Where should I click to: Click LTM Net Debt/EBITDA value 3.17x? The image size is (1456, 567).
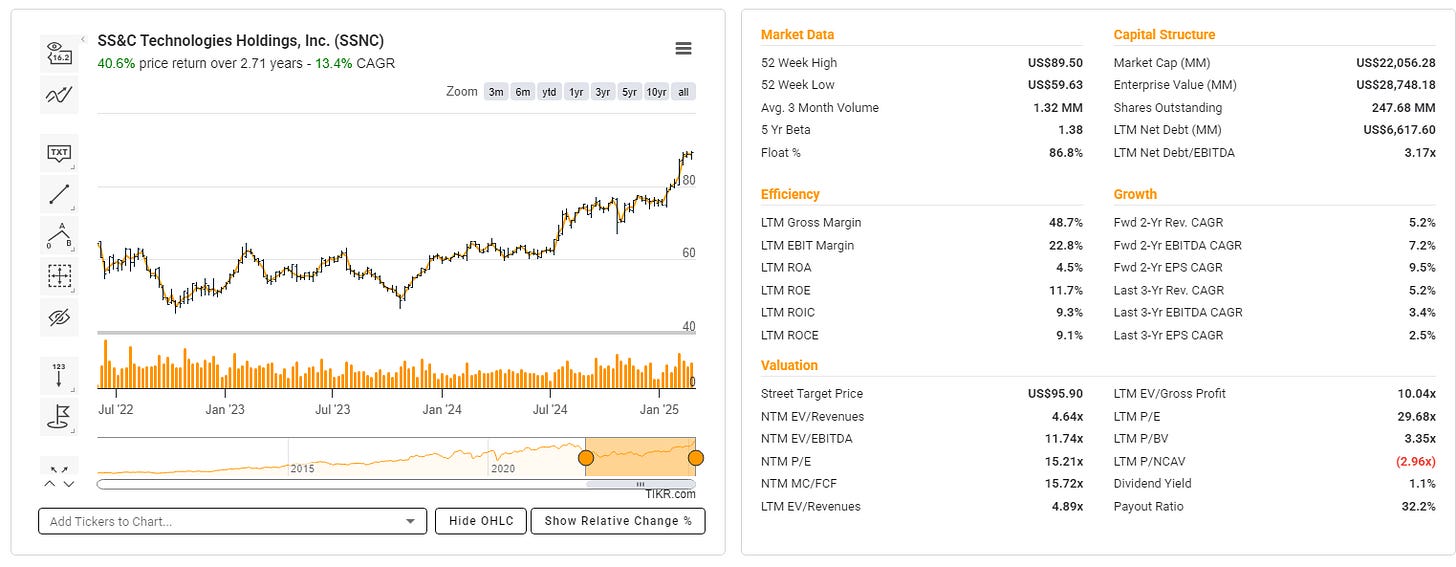tap(1420, 153)
